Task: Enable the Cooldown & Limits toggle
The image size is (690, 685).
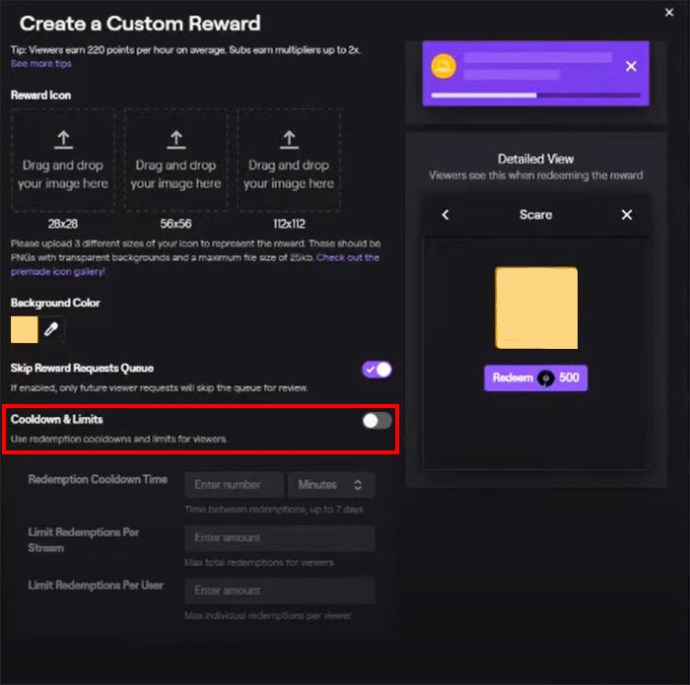Action: 377,421
